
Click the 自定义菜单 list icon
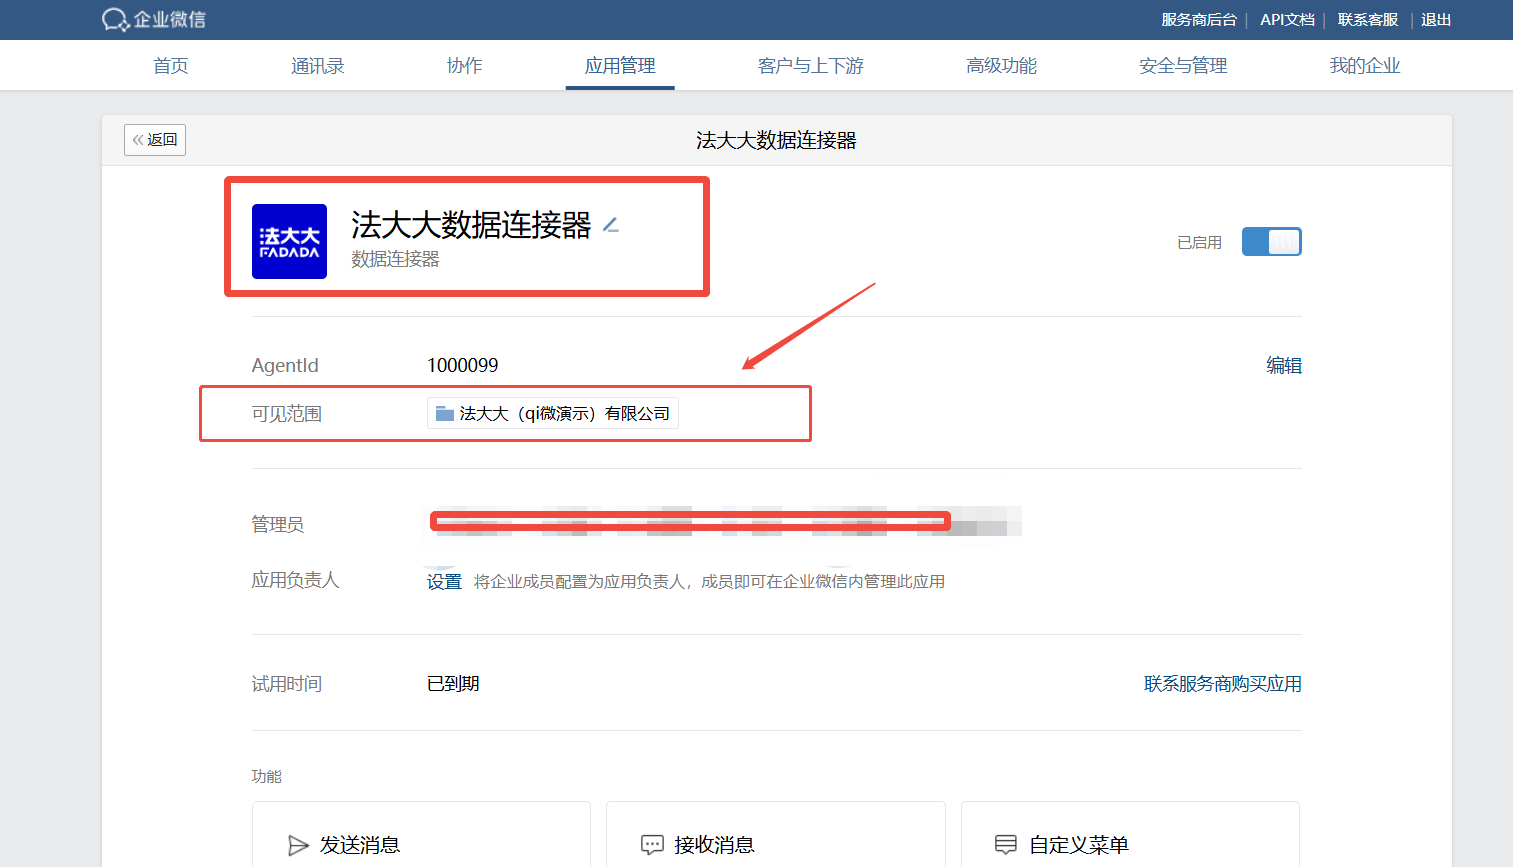pos(1006,845)
